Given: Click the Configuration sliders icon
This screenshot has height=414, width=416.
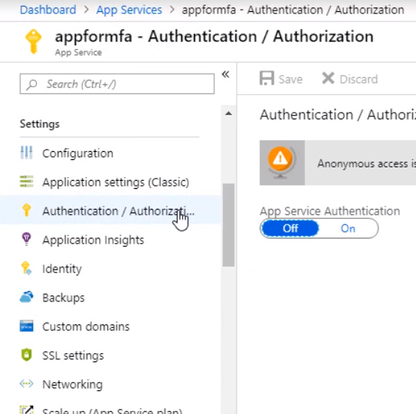Looking at the screenshot, I should 26,153.
